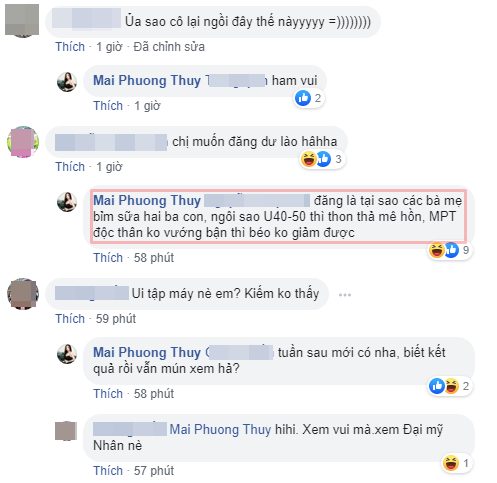Screen dimensions: 497x483
Task: Open the three-dot options beside the "Ui tập máy" comment
Action: coord(345,295)
